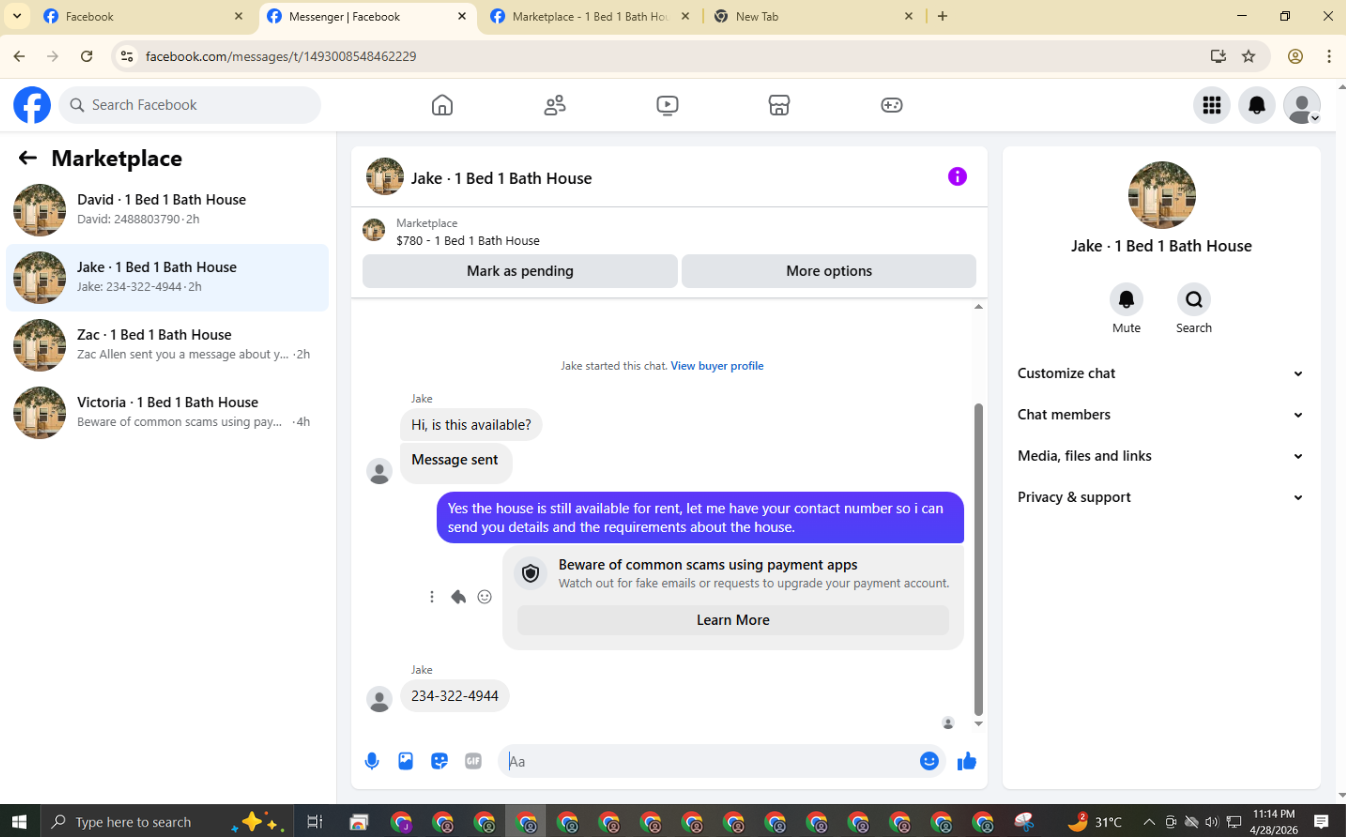
Task: Open a new browser tab plus button
Action: click(x=942, y=16)
